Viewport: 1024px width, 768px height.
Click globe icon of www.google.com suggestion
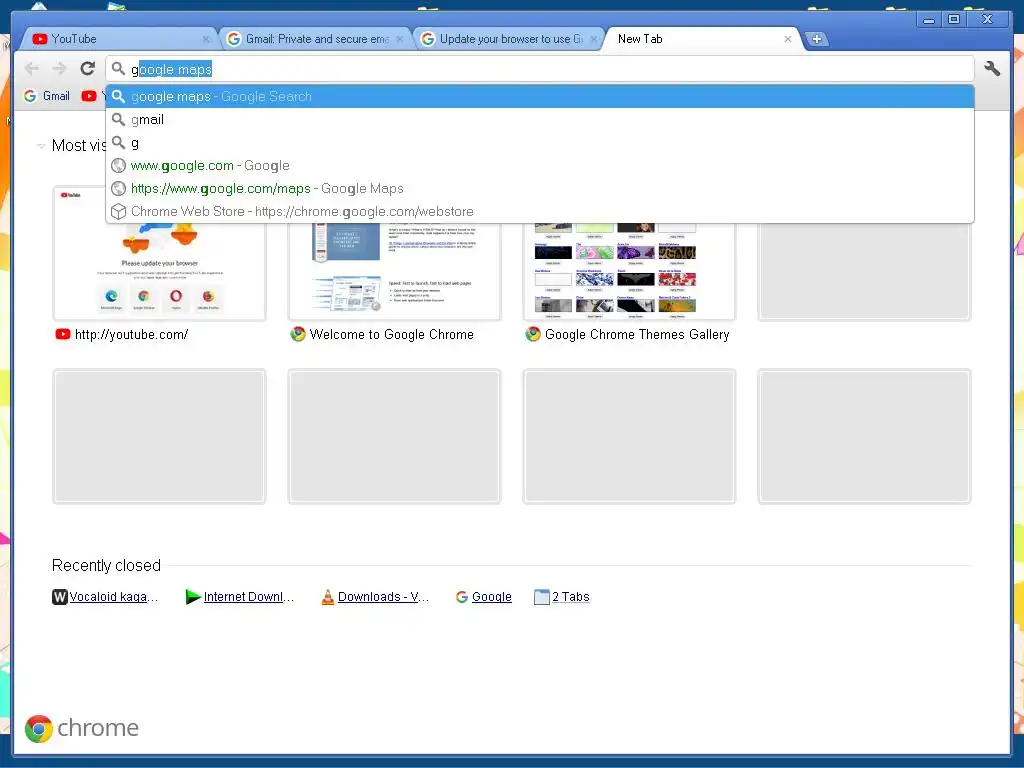[x=118, y=166]
